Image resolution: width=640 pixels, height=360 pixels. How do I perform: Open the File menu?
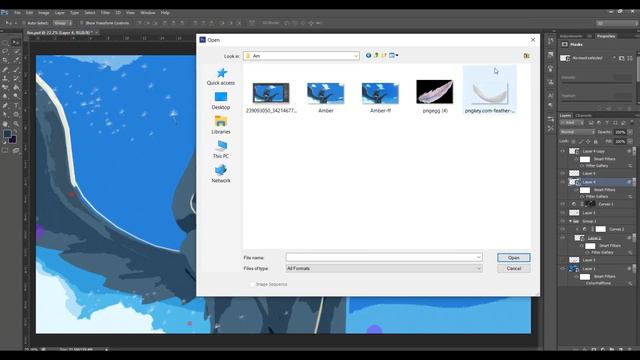(x=17, y=13)
